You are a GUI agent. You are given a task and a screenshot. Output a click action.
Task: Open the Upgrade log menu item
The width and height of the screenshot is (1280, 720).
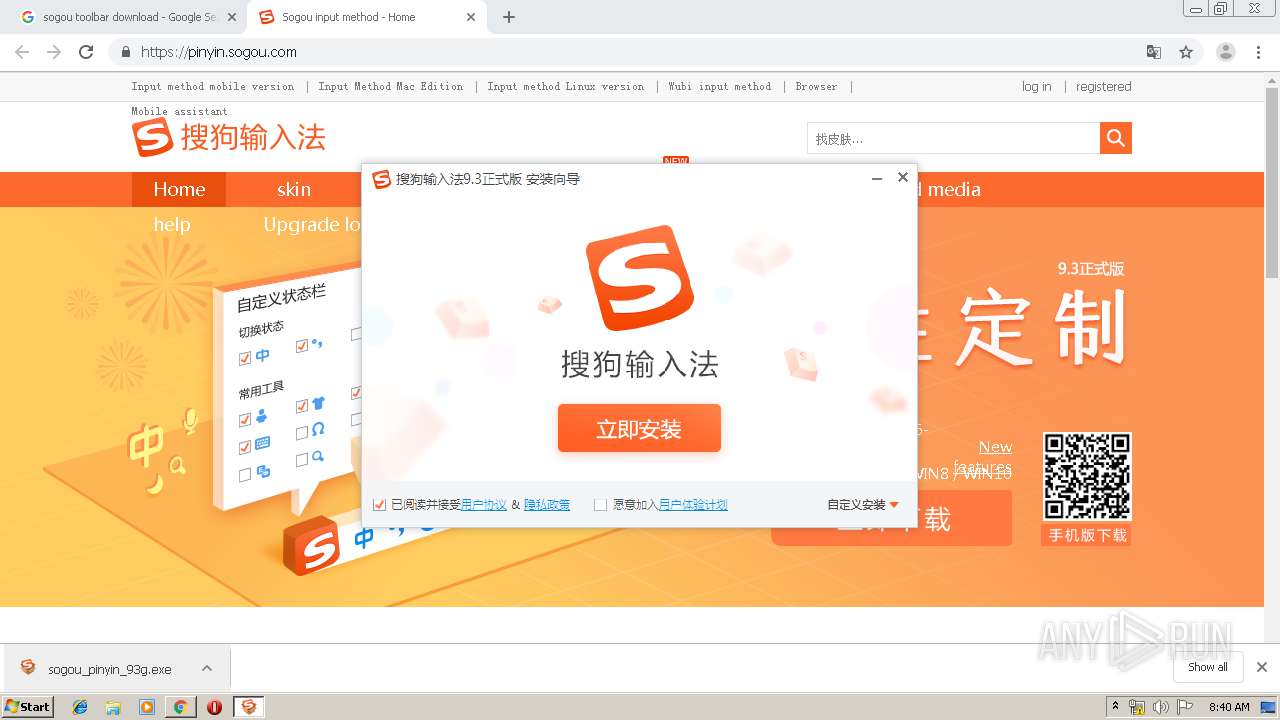coord(311,224)
